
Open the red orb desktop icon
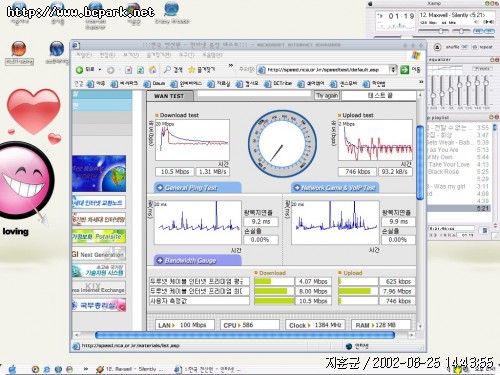(x=19, y=52)
